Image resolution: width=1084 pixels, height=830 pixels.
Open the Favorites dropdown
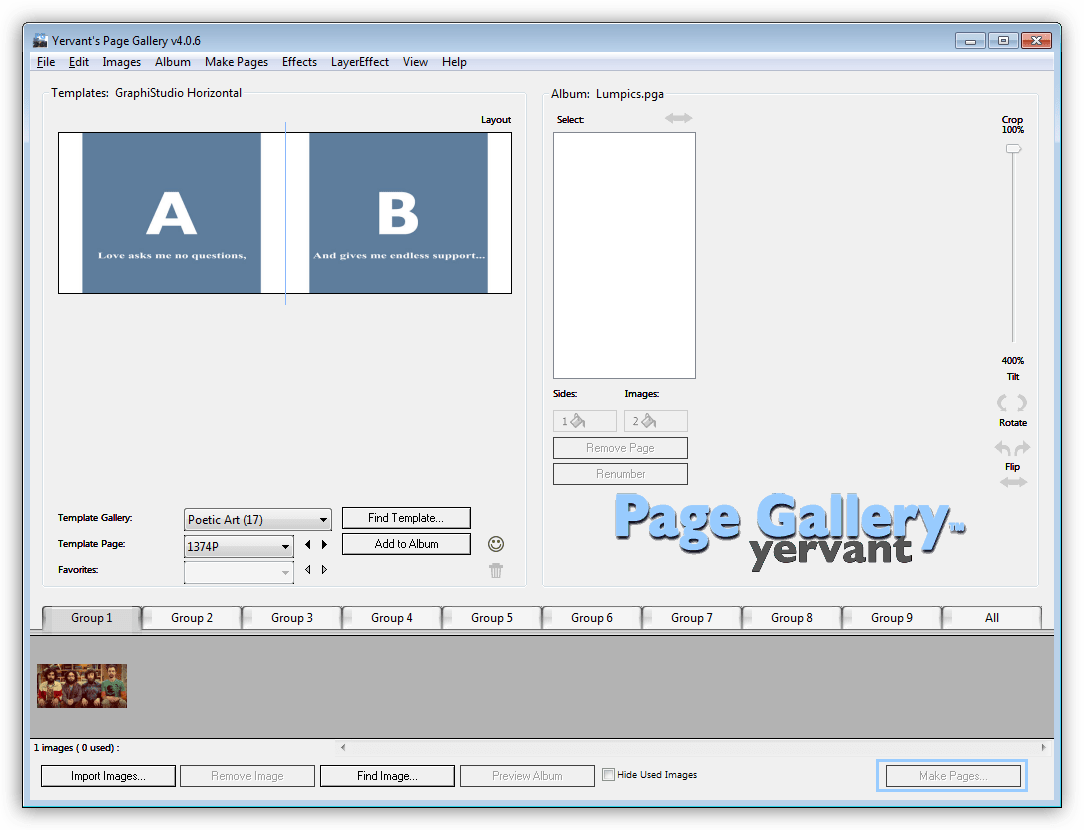tap(239, 572)
